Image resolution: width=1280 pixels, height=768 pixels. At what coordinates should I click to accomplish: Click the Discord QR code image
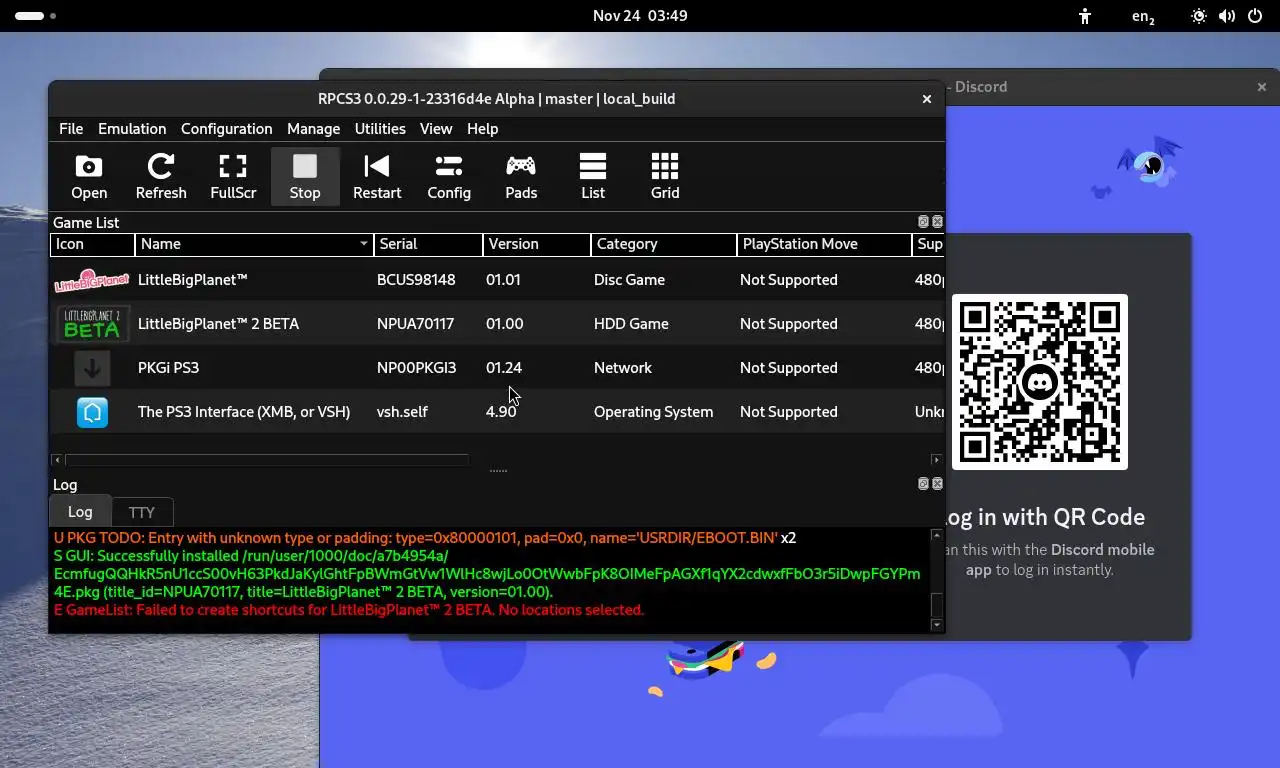click(x=1040, y=382)
